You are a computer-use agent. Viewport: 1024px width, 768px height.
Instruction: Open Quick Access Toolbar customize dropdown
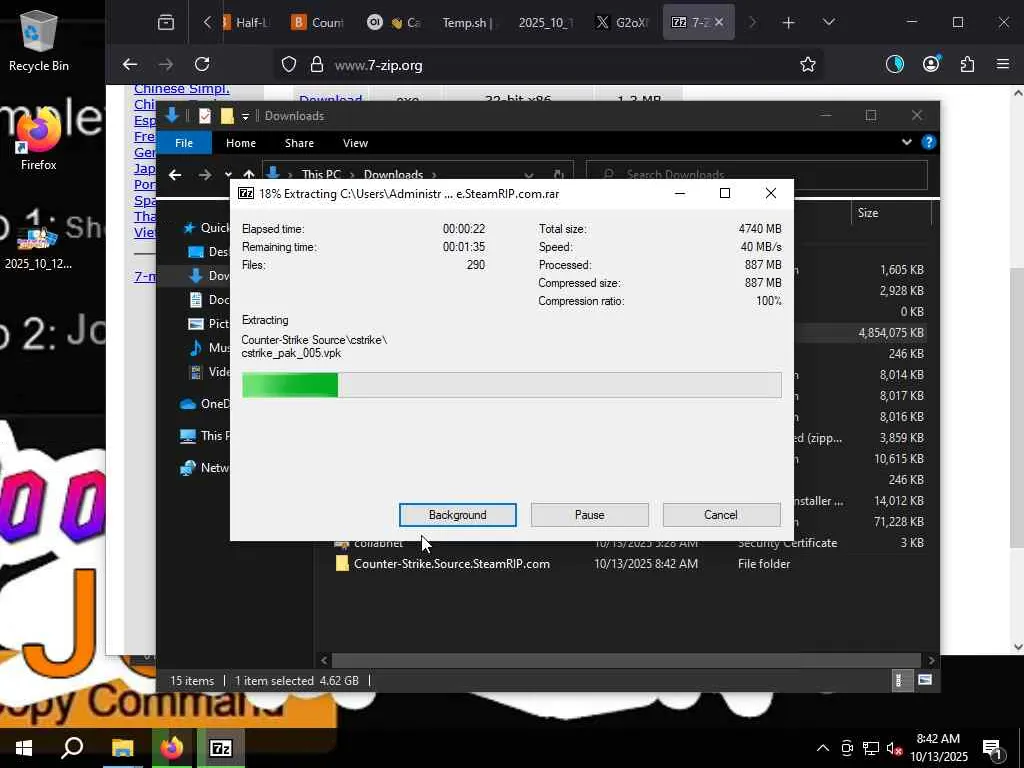coord(246,116)
